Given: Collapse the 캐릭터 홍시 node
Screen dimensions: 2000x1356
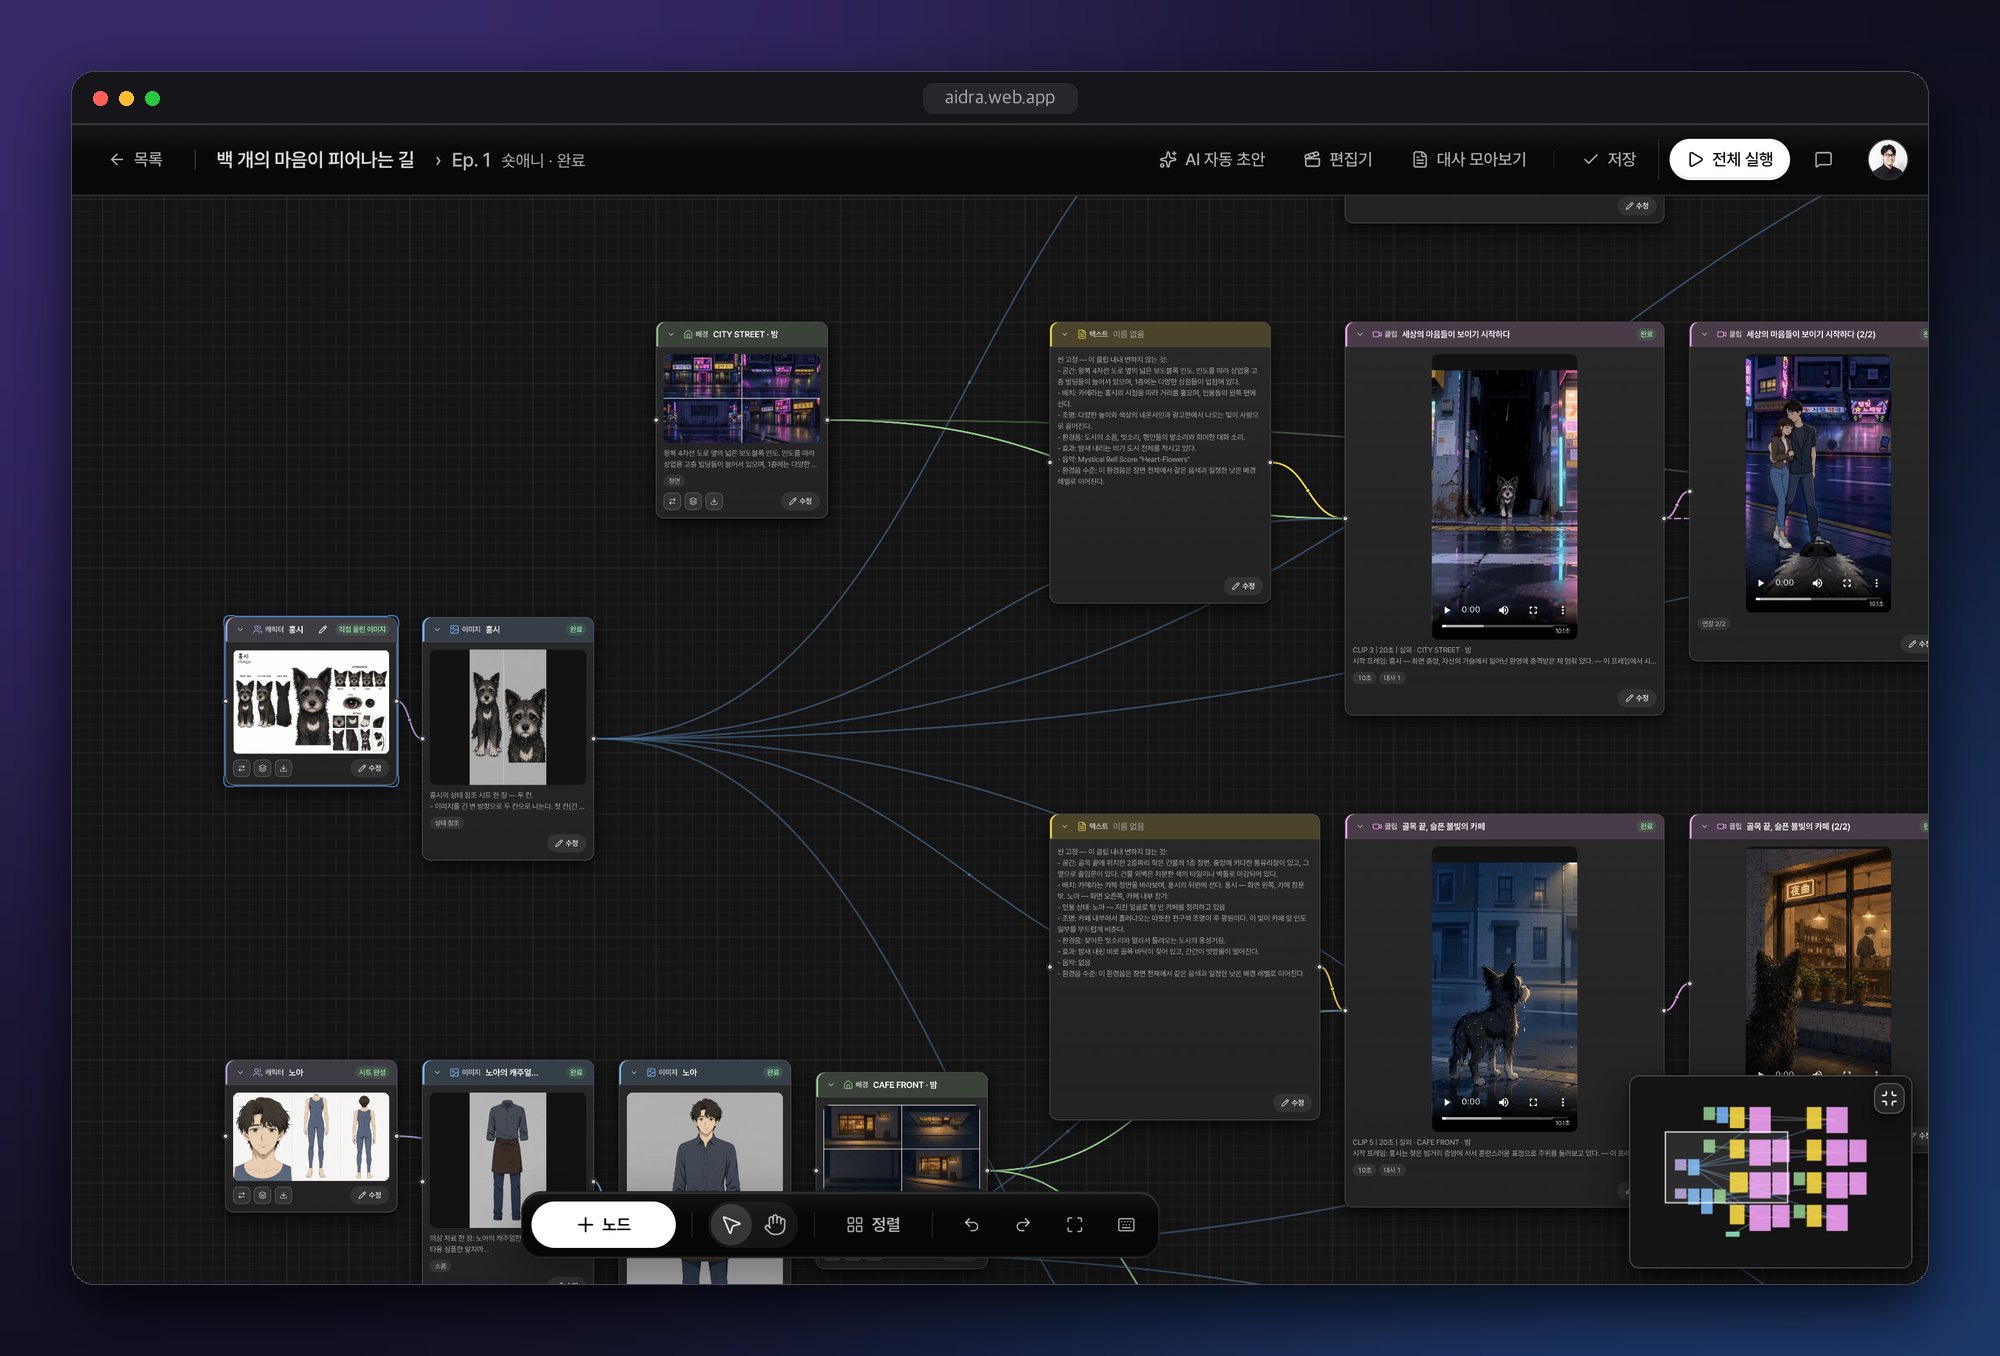Looking at the screenshot, I should 240,630.
